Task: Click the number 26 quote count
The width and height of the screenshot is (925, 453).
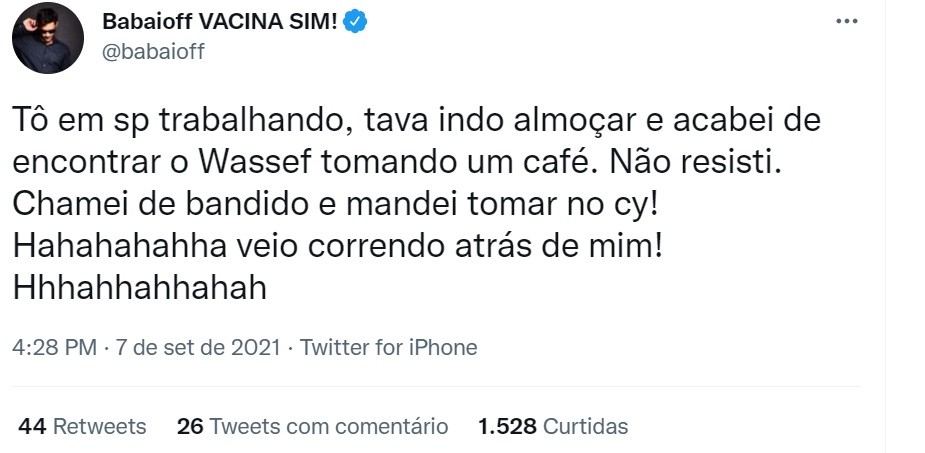Action: pyautogui.click(x=190, y=426)
